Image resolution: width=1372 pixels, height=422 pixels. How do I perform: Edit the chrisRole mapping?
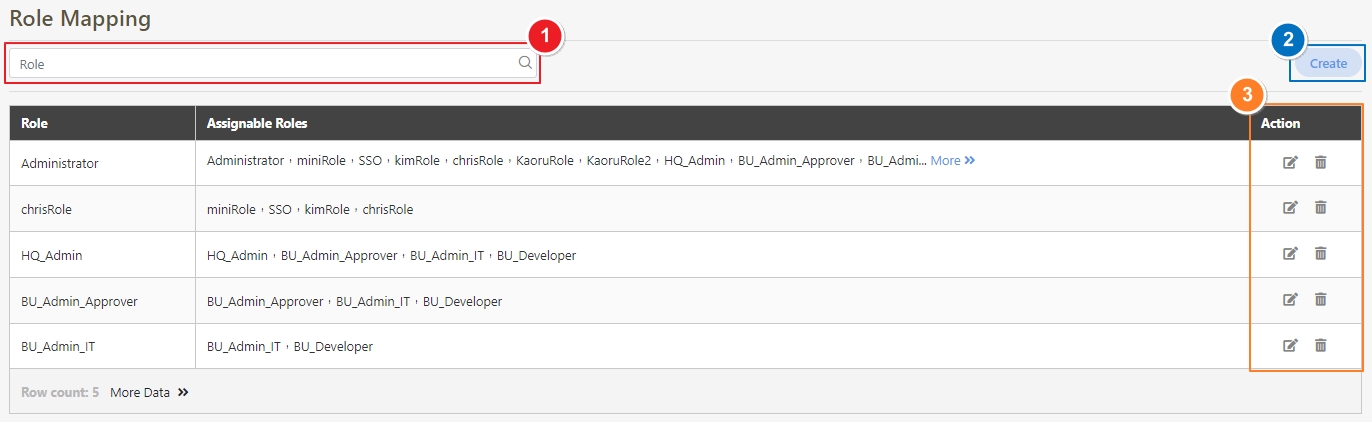click(x=1290, y=208)
